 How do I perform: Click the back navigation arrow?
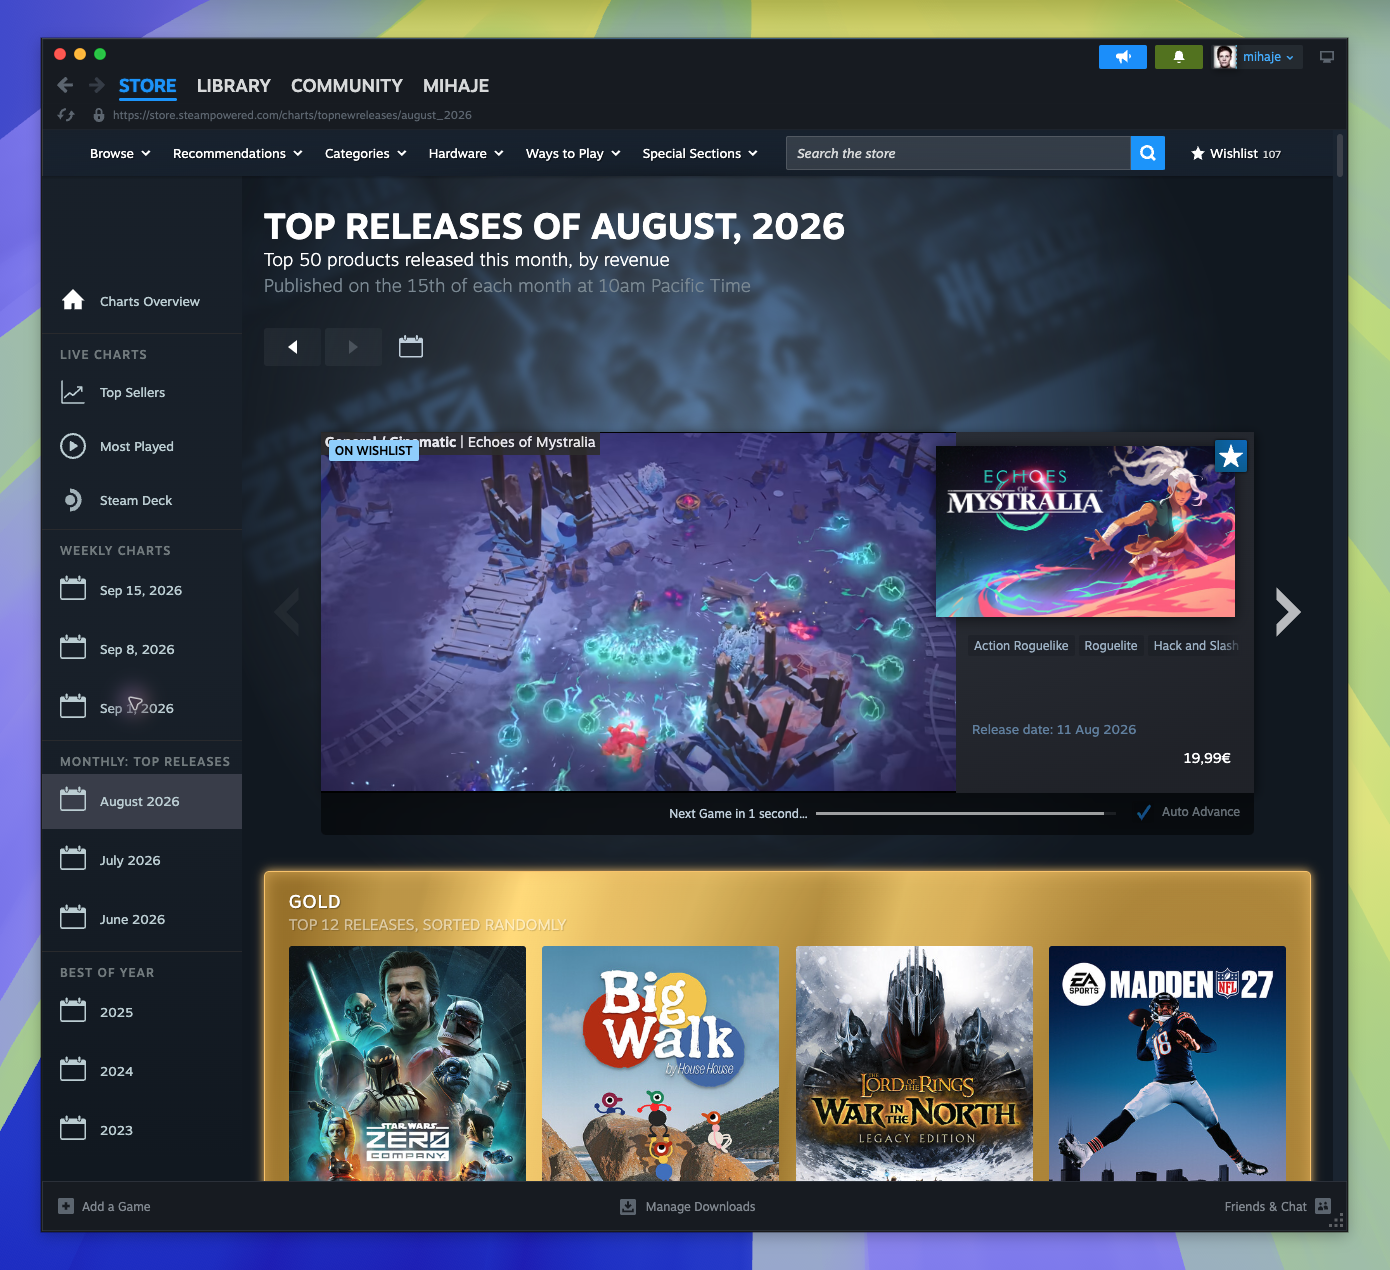pos(65,85)
